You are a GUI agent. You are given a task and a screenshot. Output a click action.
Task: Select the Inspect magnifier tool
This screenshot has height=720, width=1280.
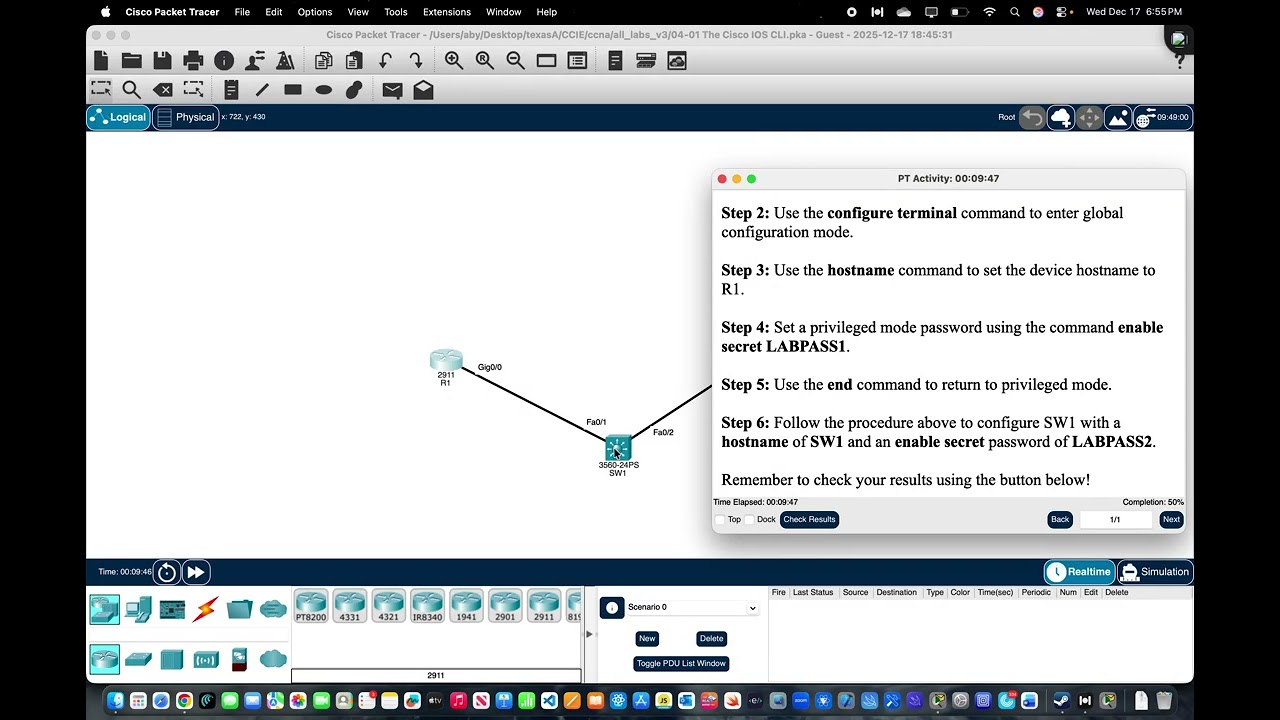[132, 90]
